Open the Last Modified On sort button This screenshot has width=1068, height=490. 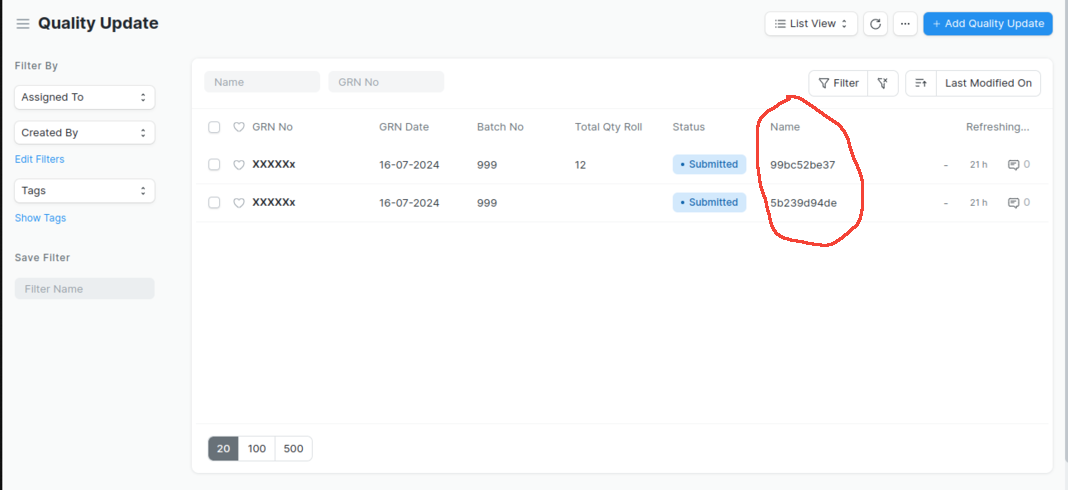pyautogui.click(x=988, y=83)
